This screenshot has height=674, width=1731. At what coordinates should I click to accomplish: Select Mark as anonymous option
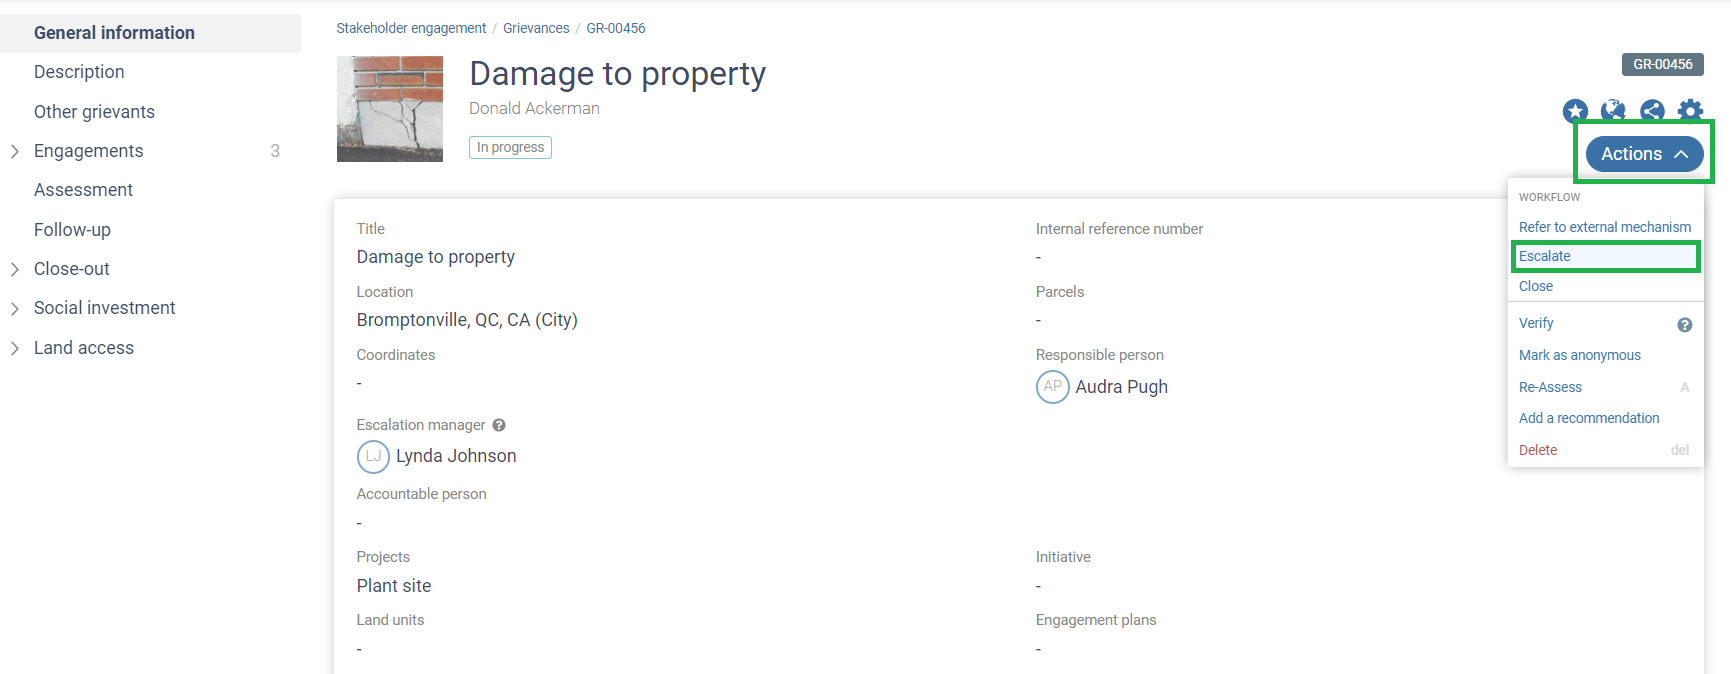pos(1579,355)
